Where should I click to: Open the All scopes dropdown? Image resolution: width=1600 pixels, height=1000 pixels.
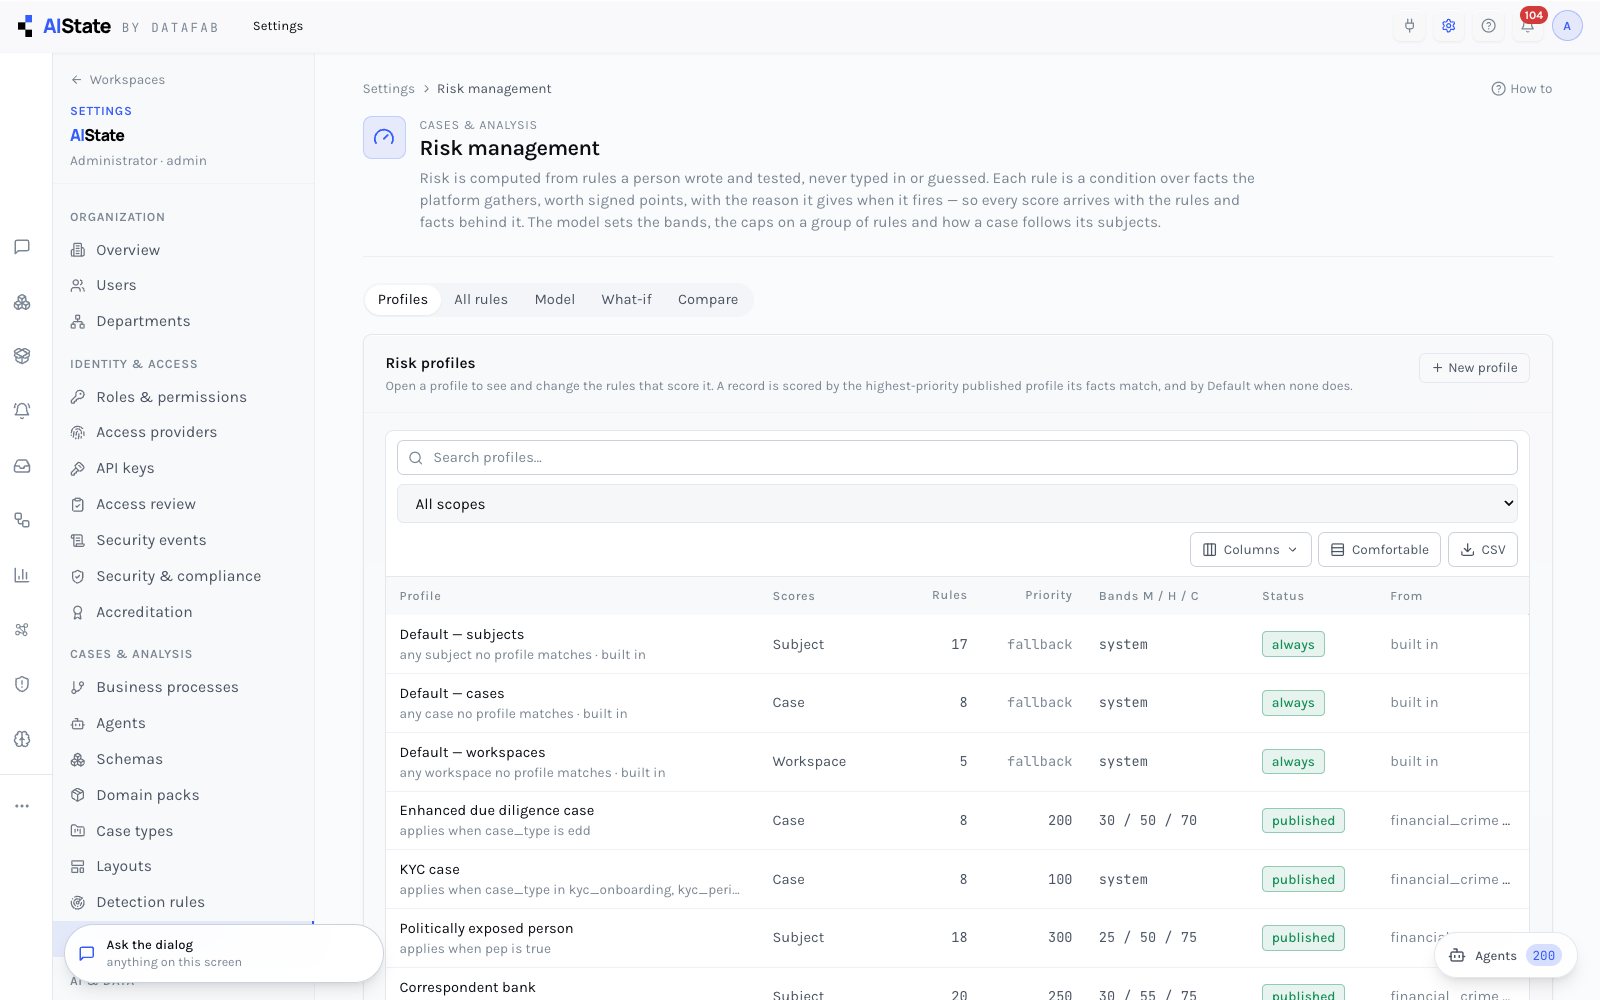(x=957, y=504)
